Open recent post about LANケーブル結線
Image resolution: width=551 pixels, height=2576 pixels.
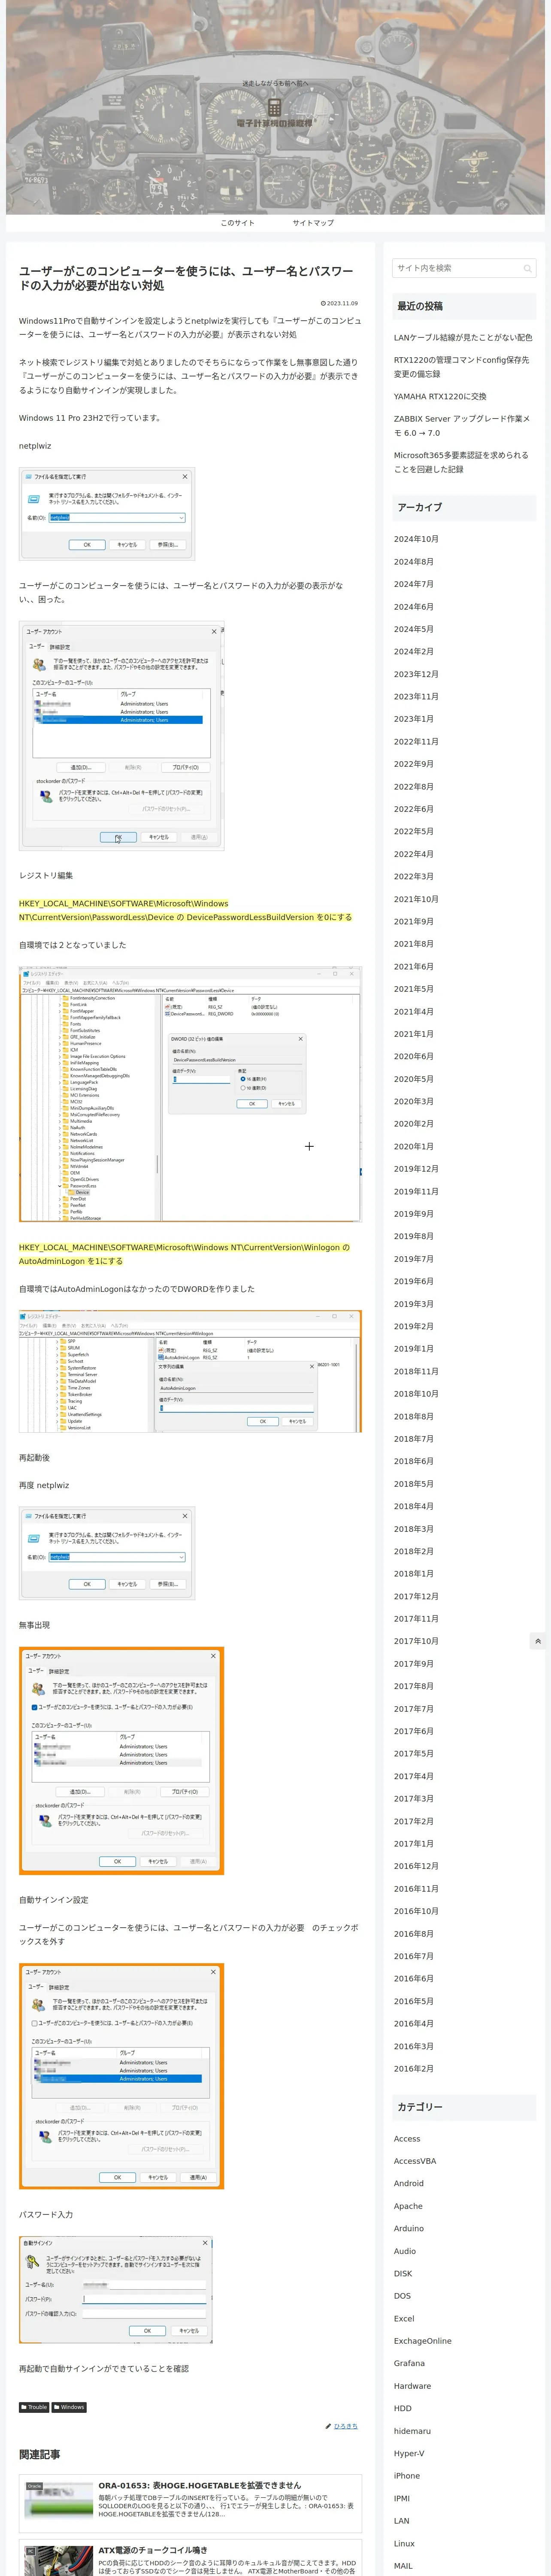[463, 338]
